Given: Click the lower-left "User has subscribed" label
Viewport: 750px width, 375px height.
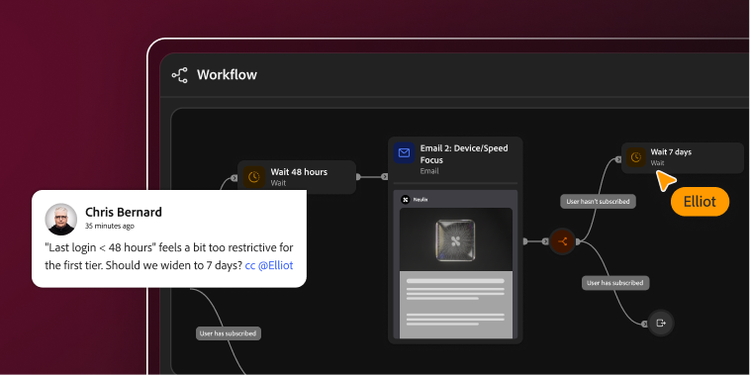Looking at the screenshot, I should click(x=228, y=333).
